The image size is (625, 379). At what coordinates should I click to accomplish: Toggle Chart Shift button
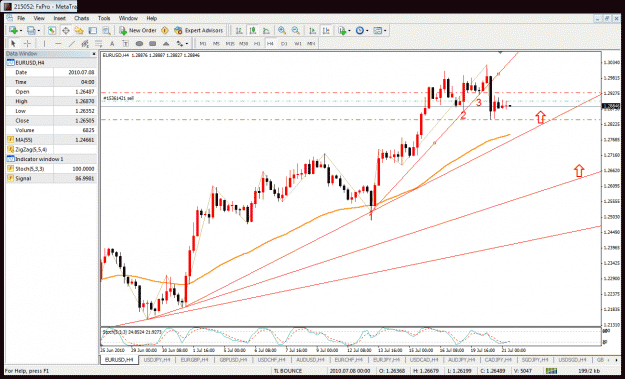[x=326, y=30]
